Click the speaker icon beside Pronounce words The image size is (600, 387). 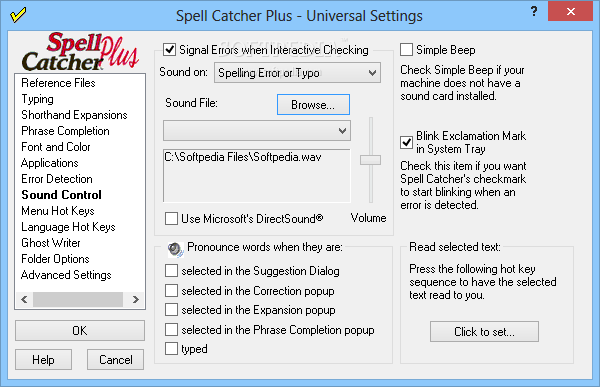click(176, 249)
